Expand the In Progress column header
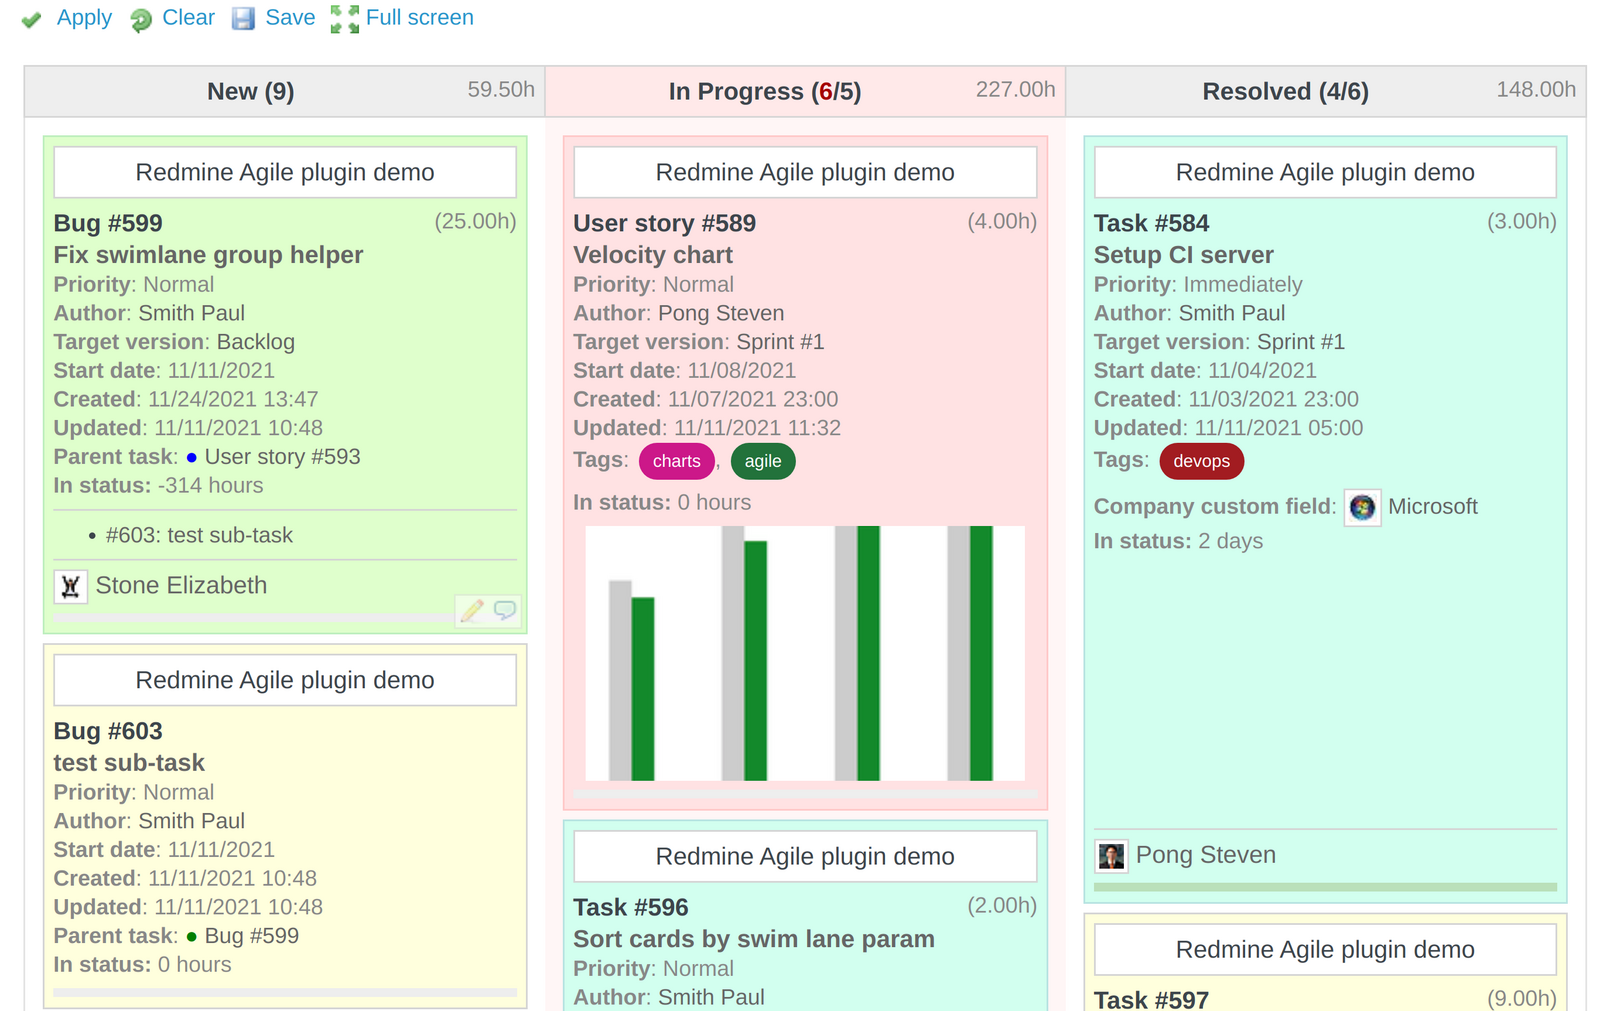Viewport: 1600px width, 1011px height. 765,91
